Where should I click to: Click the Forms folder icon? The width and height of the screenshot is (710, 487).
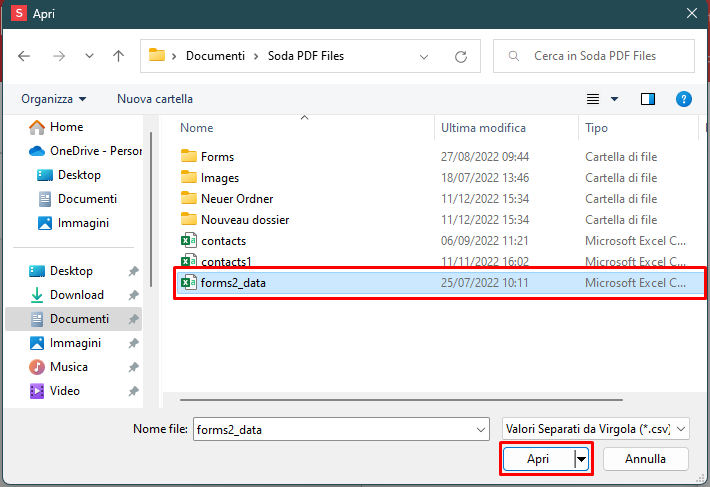click(188, 156)
